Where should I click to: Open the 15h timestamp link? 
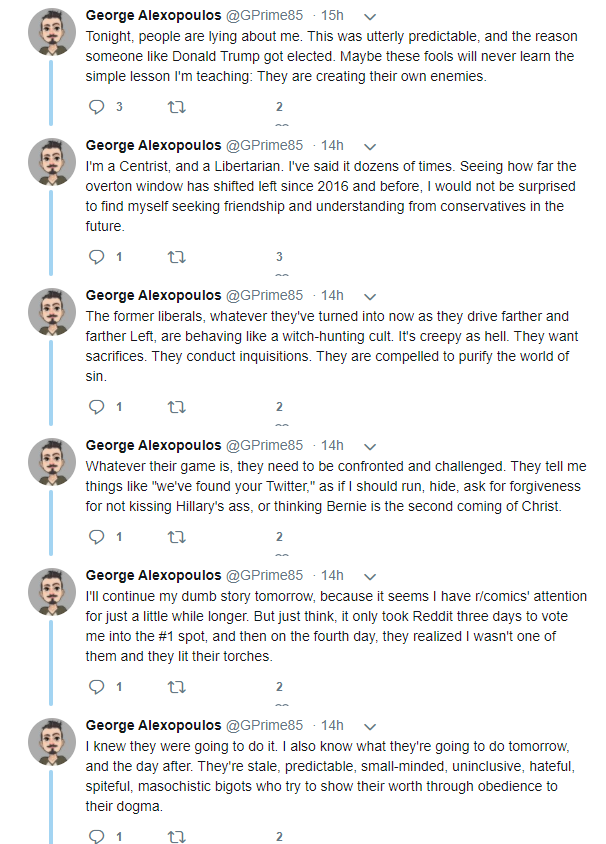pos(332,16)
